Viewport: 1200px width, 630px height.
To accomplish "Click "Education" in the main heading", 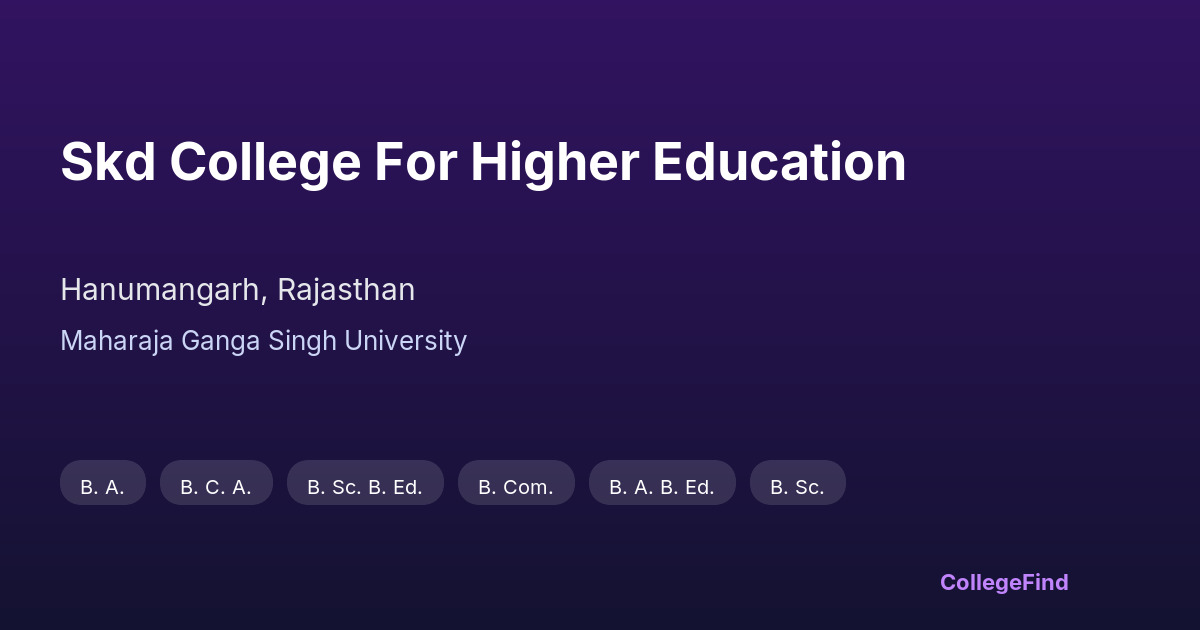I will click(779, 162).
